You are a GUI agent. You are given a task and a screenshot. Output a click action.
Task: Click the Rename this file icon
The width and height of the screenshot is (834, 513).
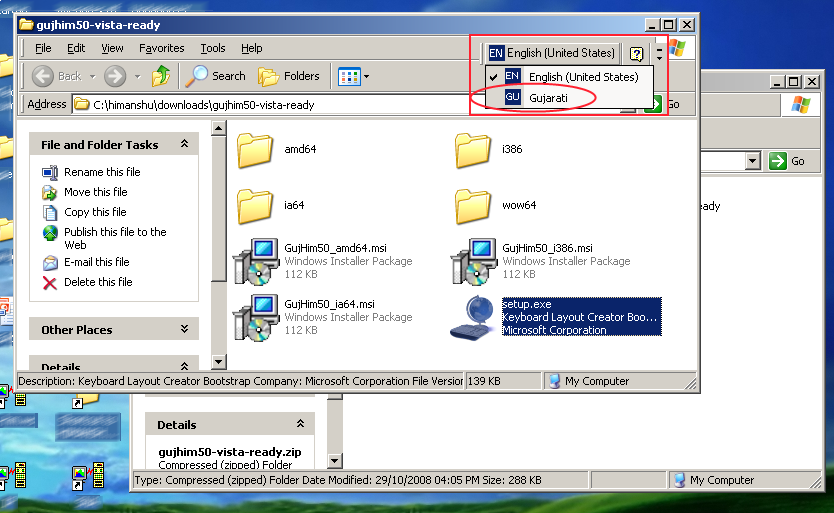[x=50, y=172]
